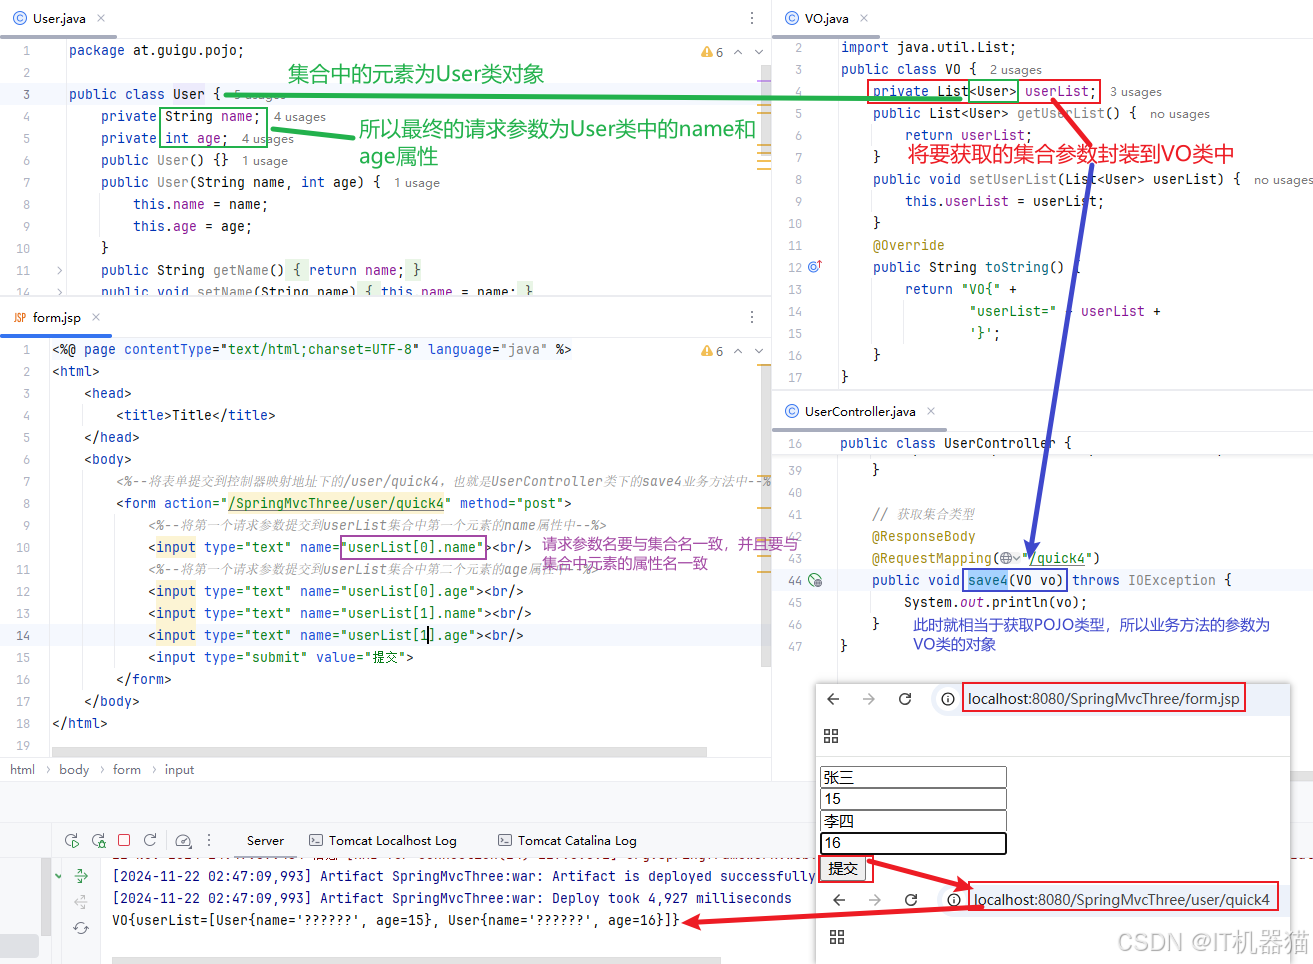Viewport: 1313px width, 964px height.
Task: Go forward in the form.jsp browser window
Action: [869, 699]
